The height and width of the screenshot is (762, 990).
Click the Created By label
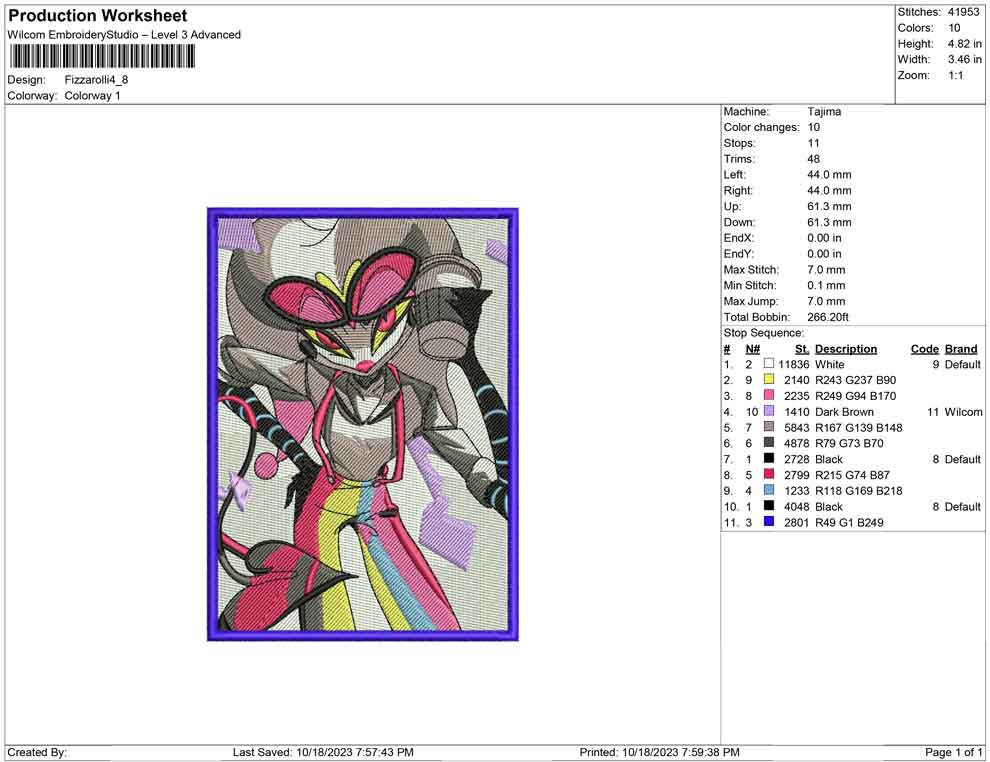pos(37,752)
